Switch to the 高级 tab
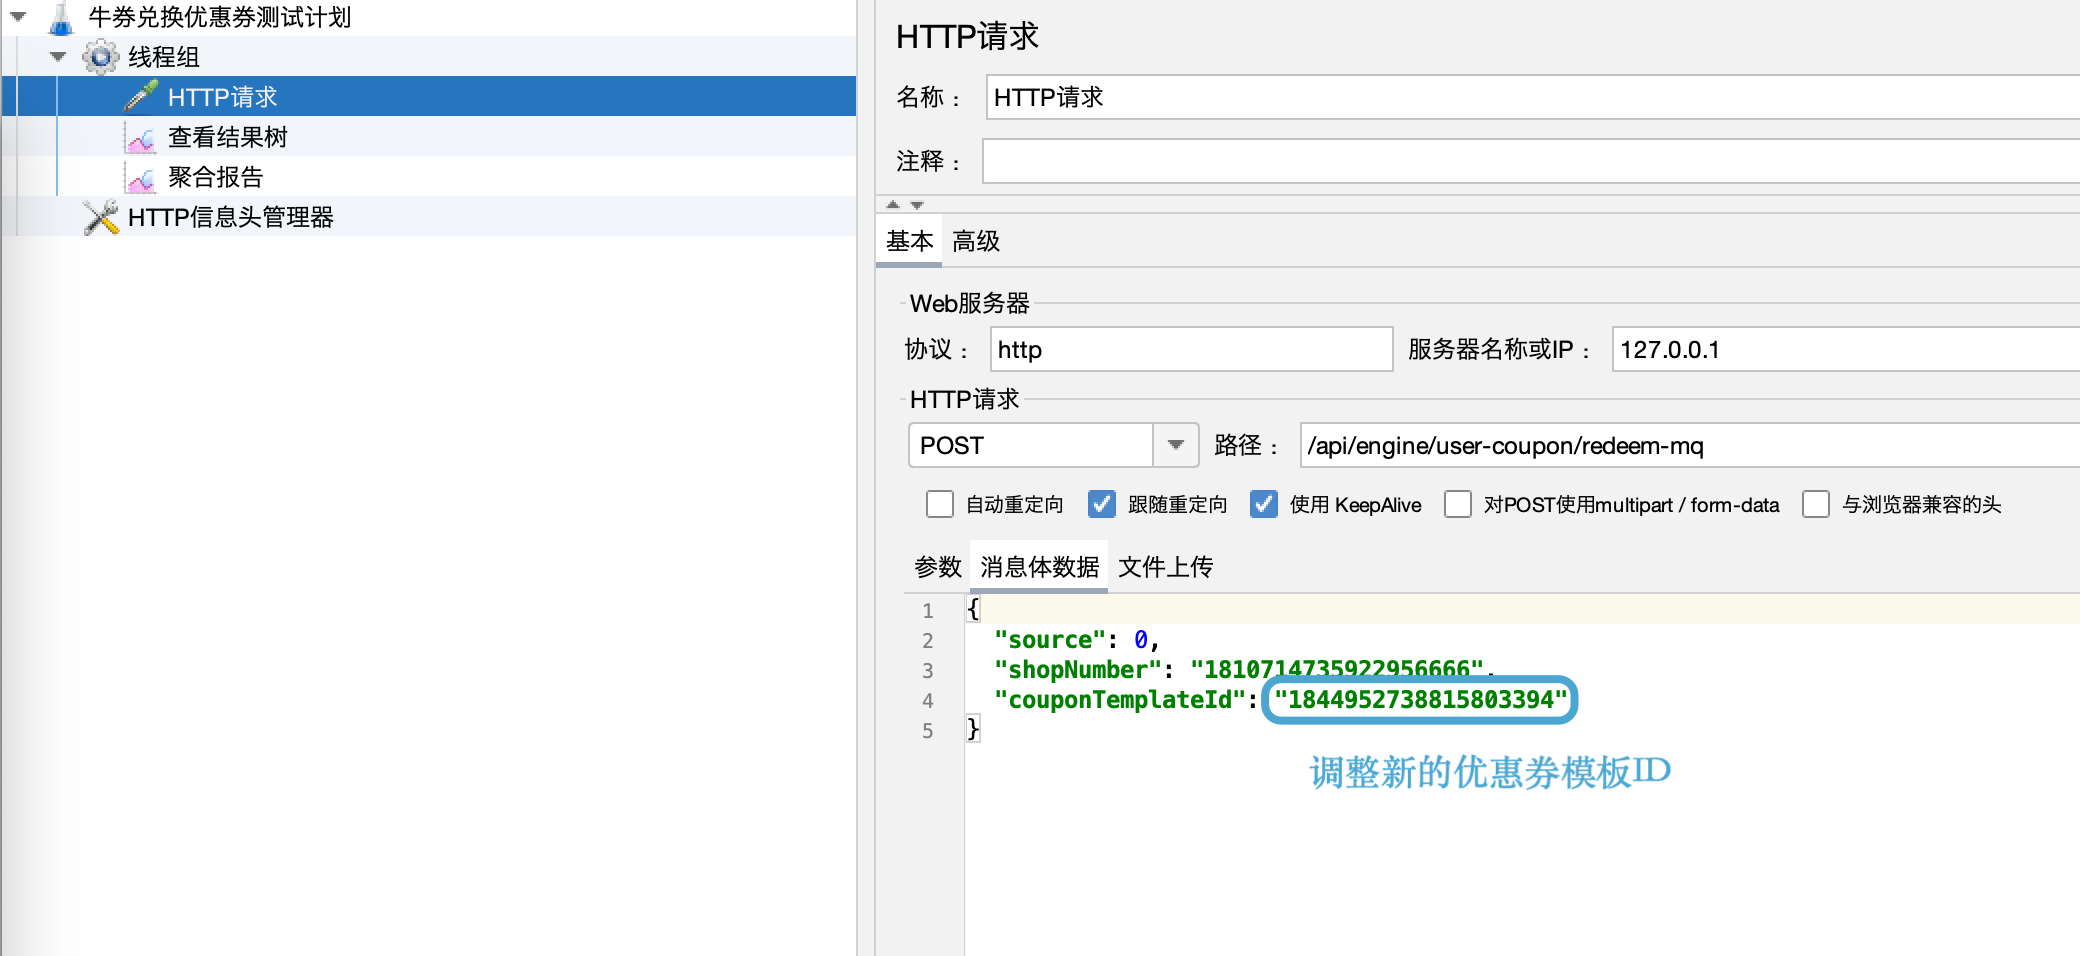The height and width of the screenshot is (956, 2080). tap(975, 241)
